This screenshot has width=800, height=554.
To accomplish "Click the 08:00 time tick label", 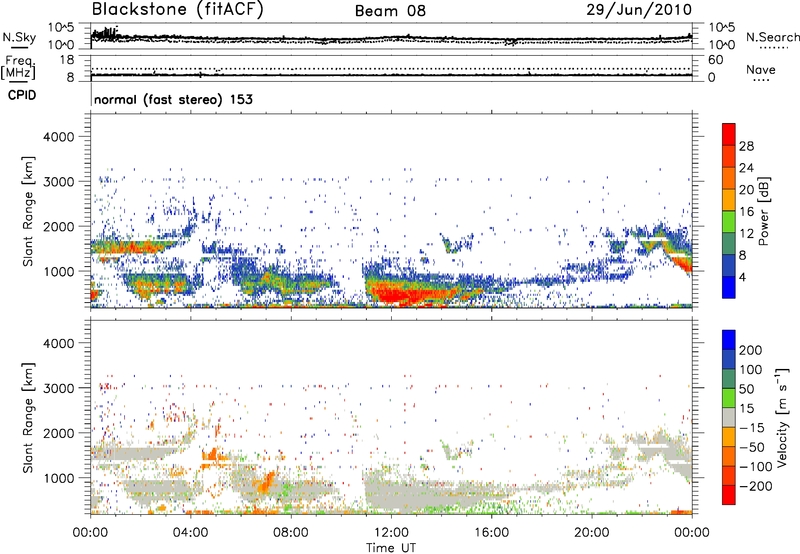I will point(290,533).
